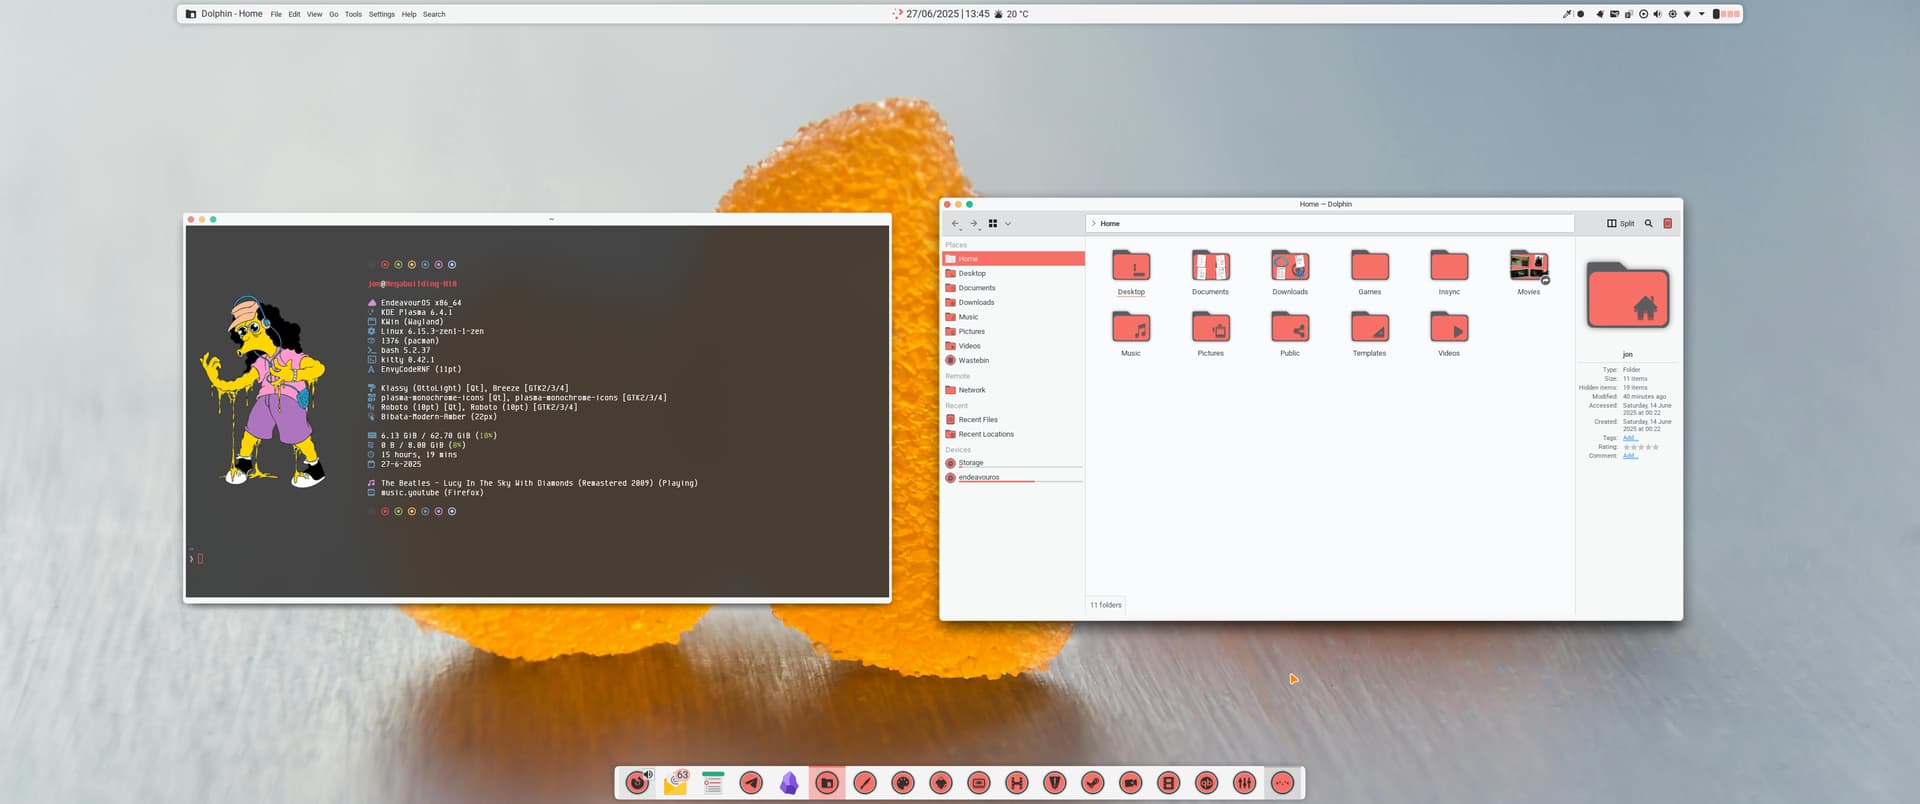Open the volume icon in system tray
This screenshot has height=804, width=1920.
[x=1657, y=14]
